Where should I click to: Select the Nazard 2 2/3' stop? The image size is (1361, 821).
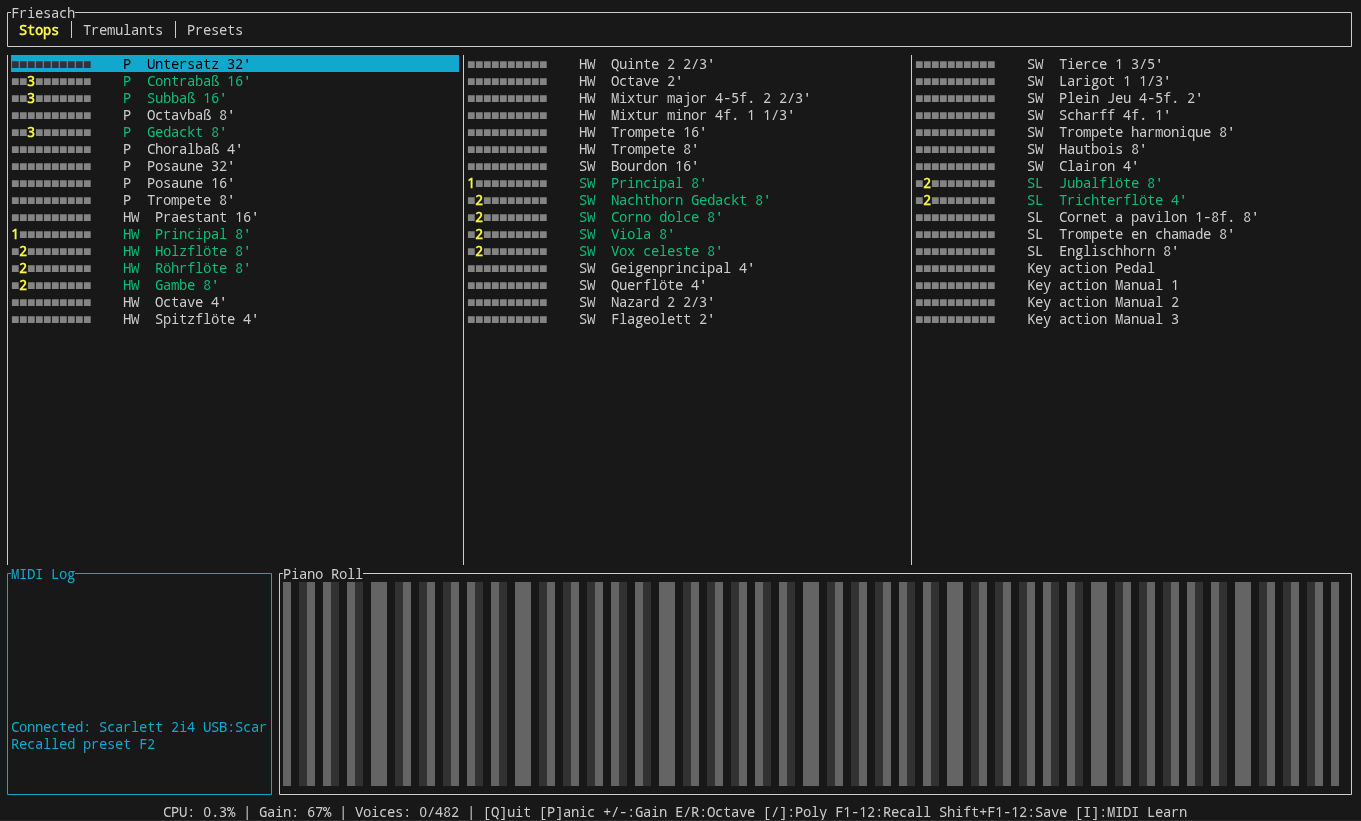tap(687, 302)
